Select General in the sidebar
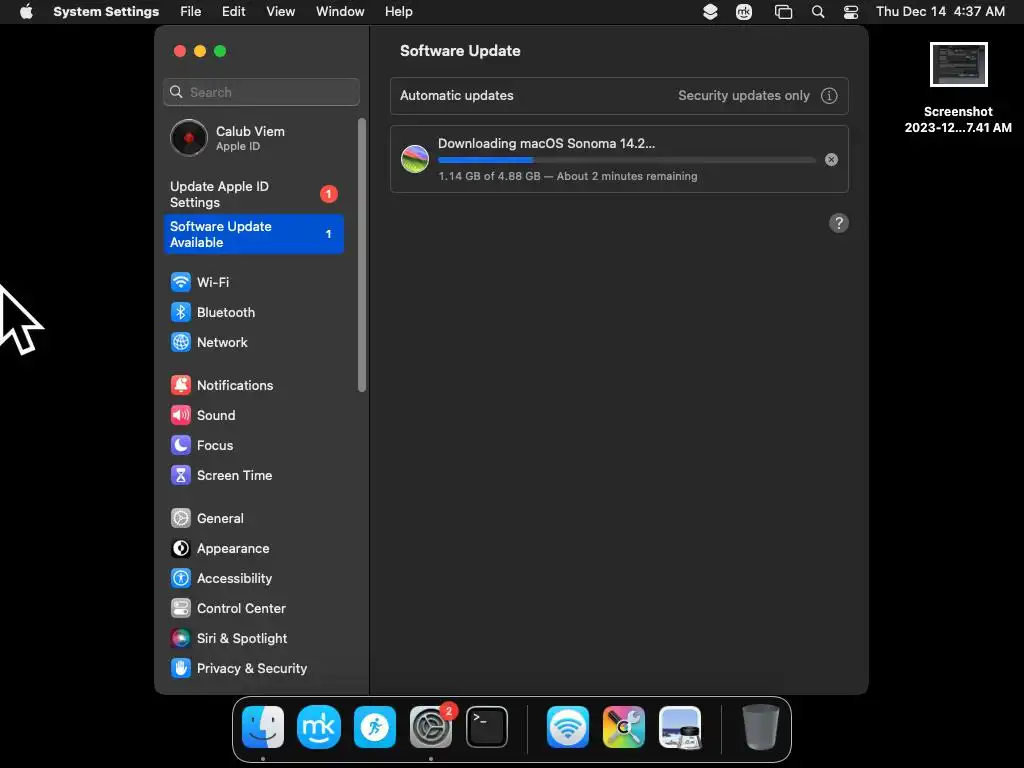Screen dimensions: 1024x768 (253, 519)
